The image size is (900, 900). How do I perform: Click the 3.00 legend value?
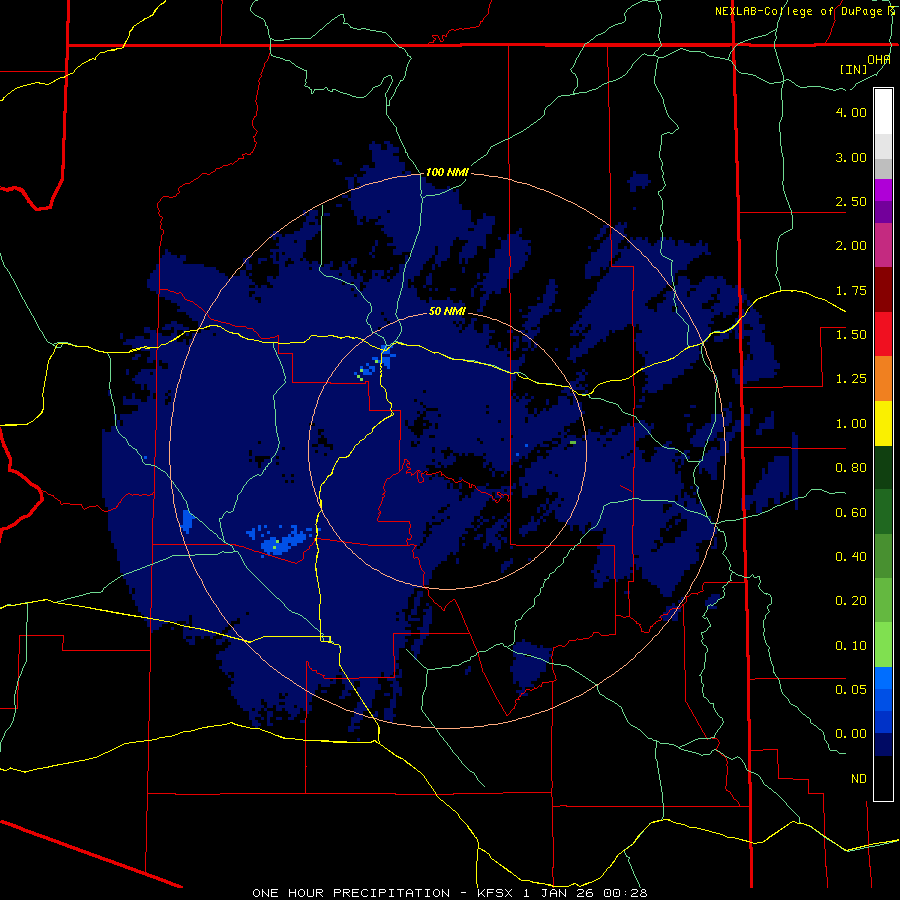[851, 157]
